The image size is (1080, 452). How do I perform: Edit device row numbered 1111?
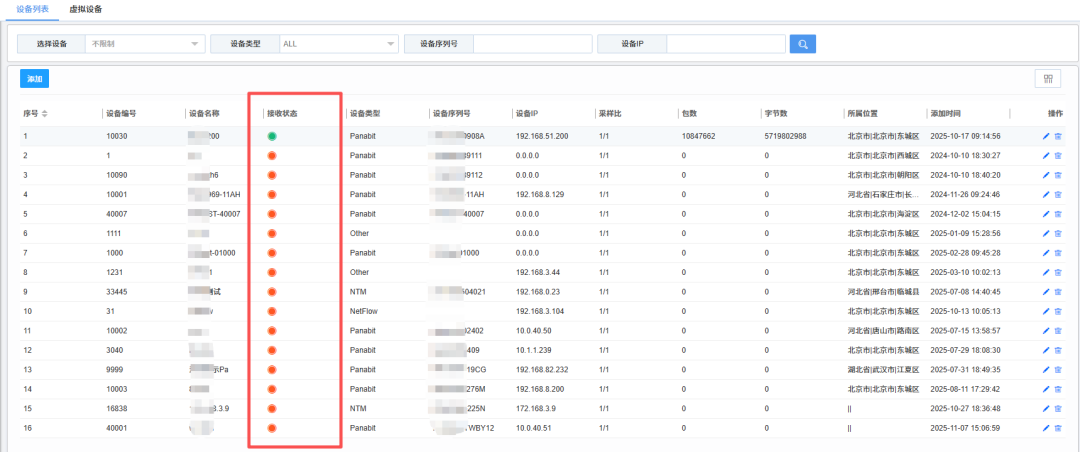pyautogui.click(x=1046, y=234)
